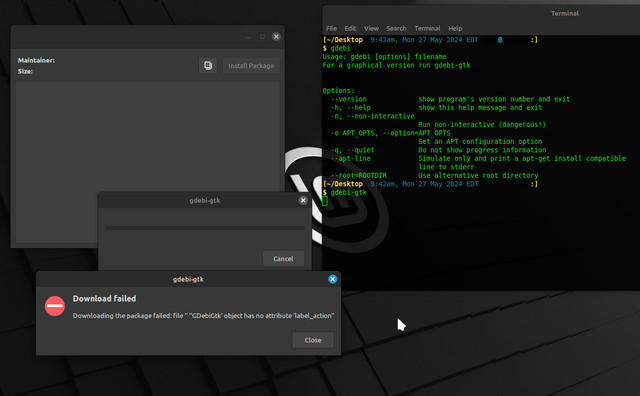Click the red error icon
640x396 pixels.
pos(55,306)
